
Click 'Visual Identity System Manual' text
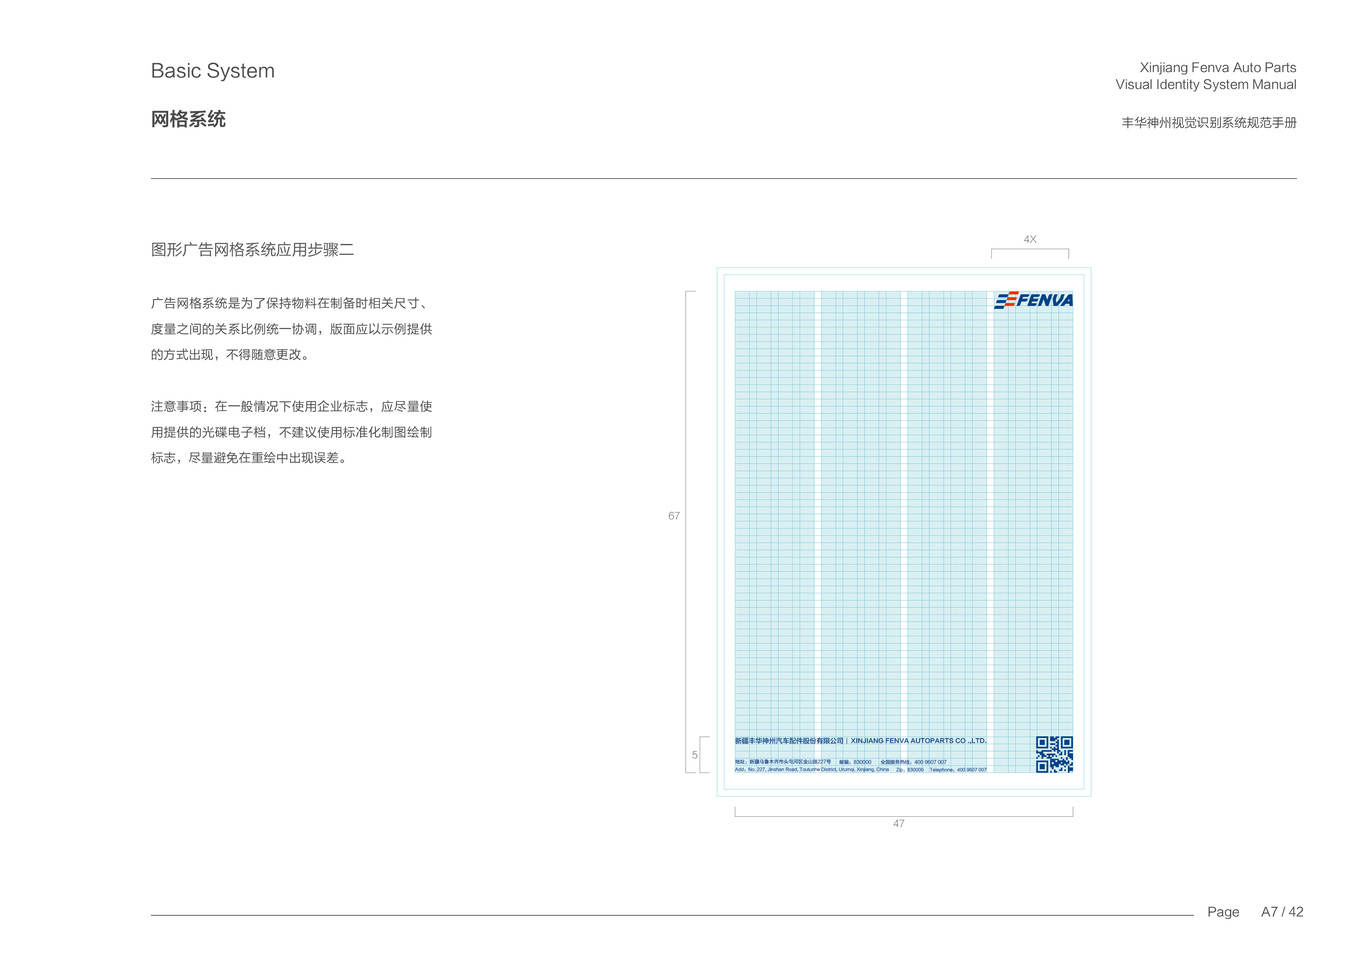click(1206, 85)
